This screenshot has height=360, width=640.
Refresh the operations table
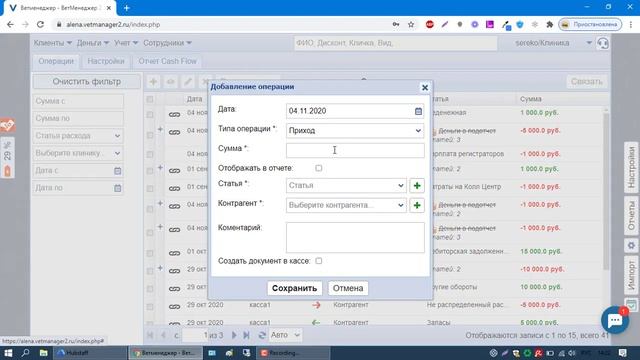click(262, 335)
